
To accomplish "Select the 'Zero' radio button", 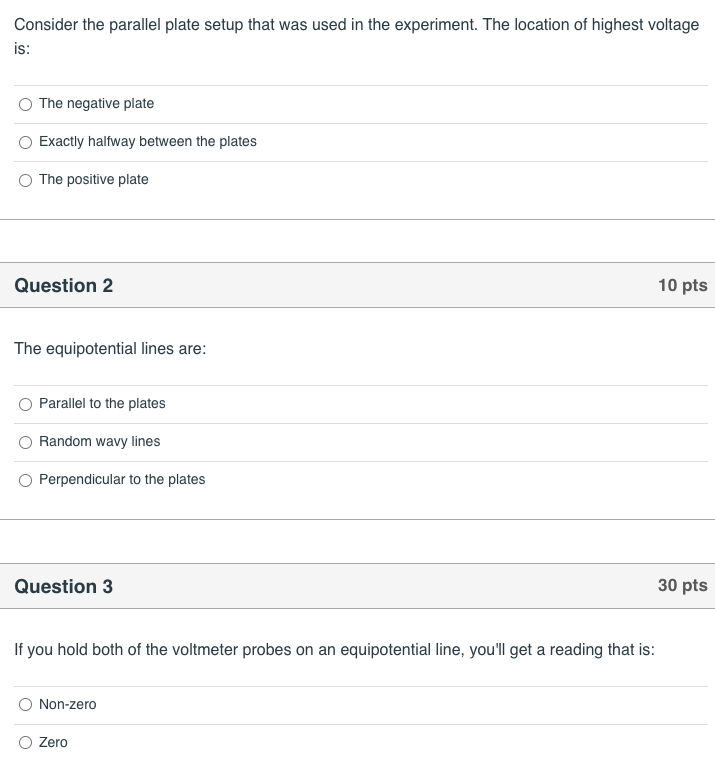I will click(x=26, y=742).
